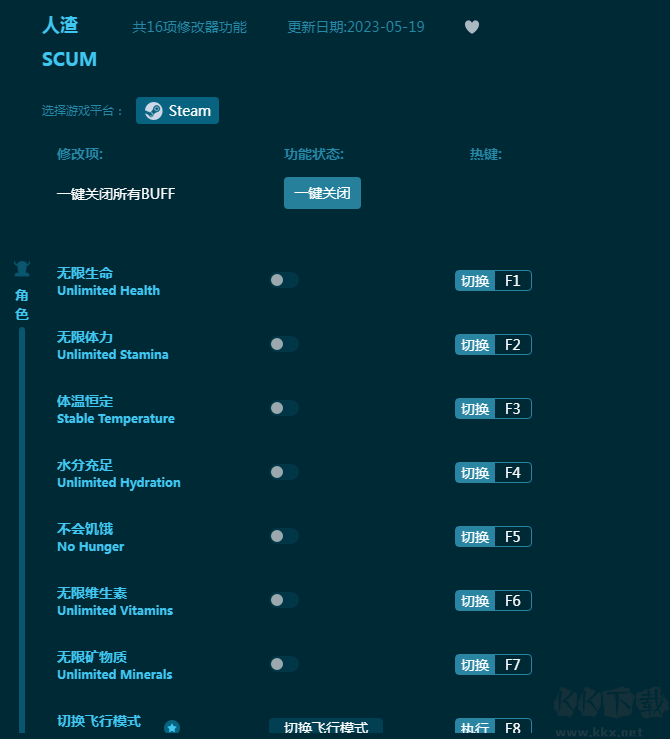The image size is (670, 739).
Task: Select the Steam platform button
Action: point(177,111)
